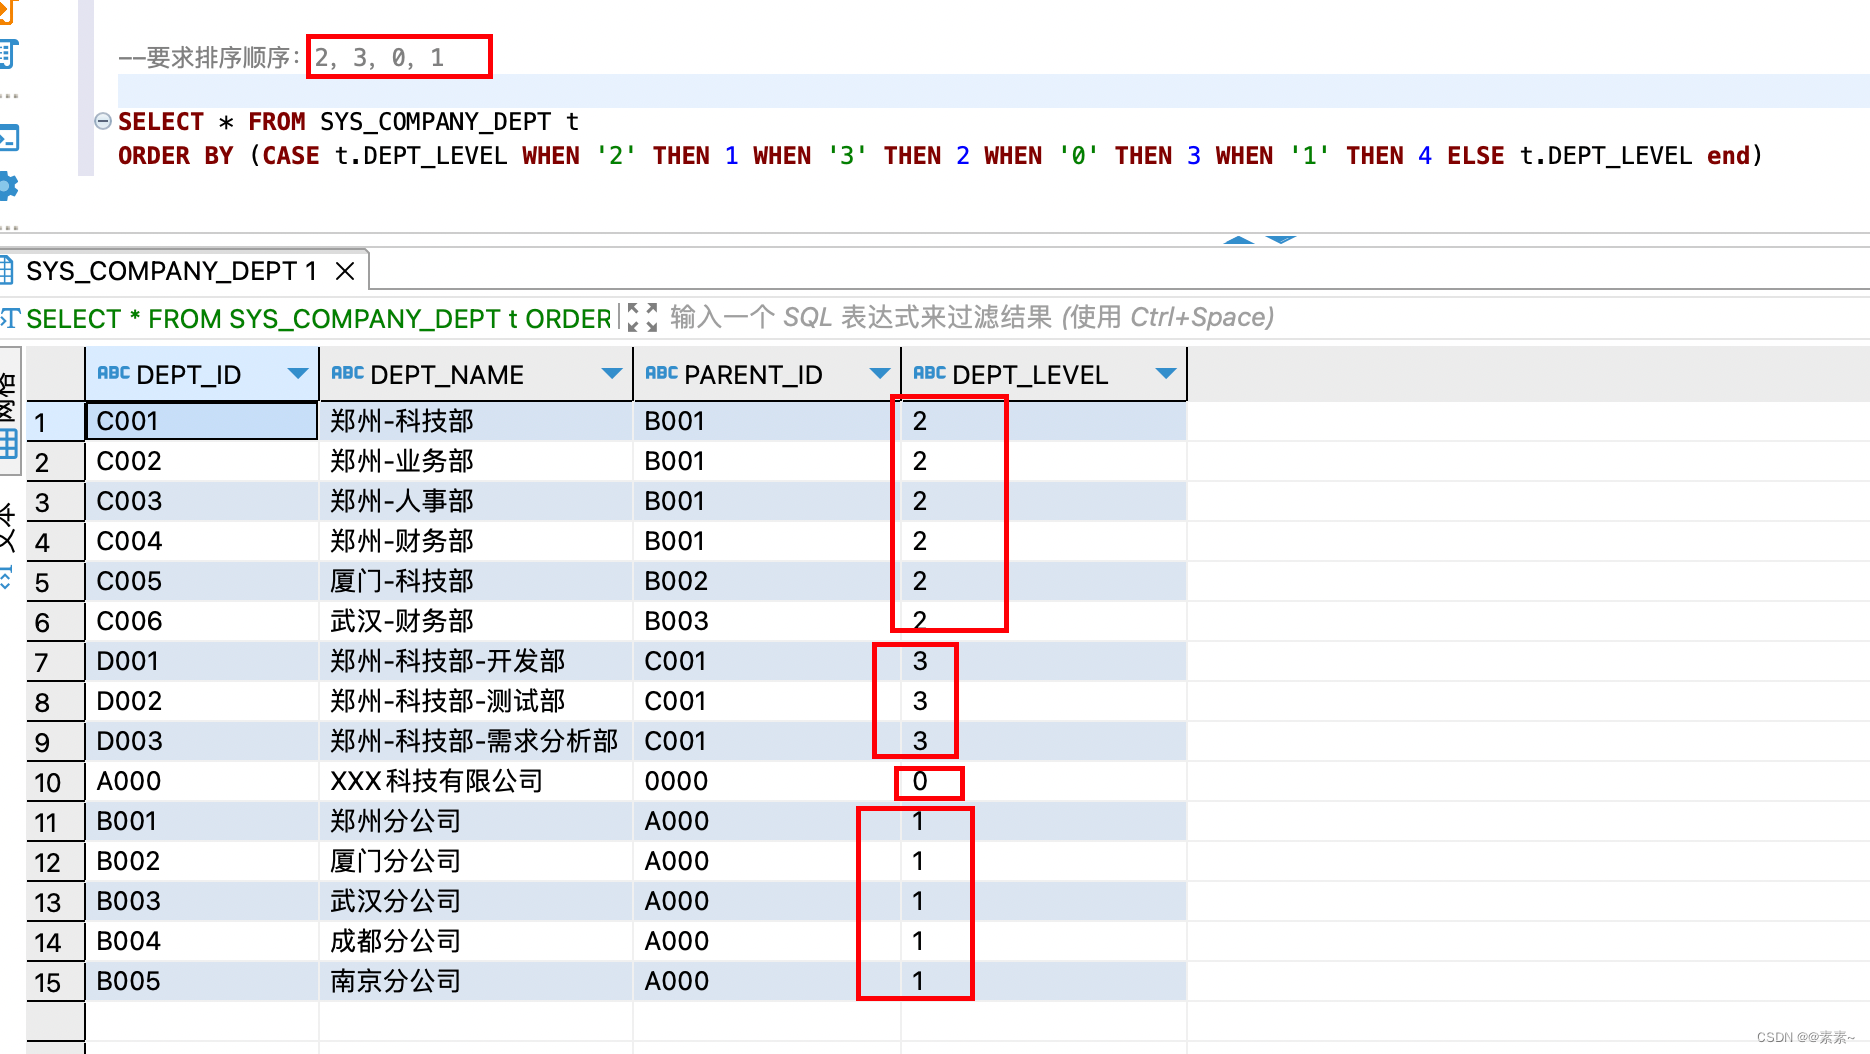
Task: Select the 郑州-业务部 department name cell
Action: pos(476,461)
